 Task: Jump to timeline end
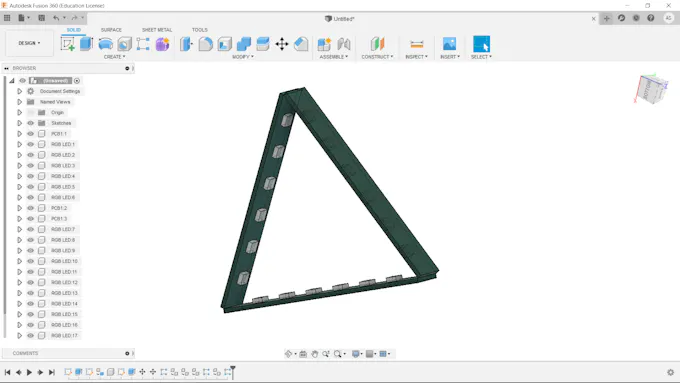coord(52,372)
